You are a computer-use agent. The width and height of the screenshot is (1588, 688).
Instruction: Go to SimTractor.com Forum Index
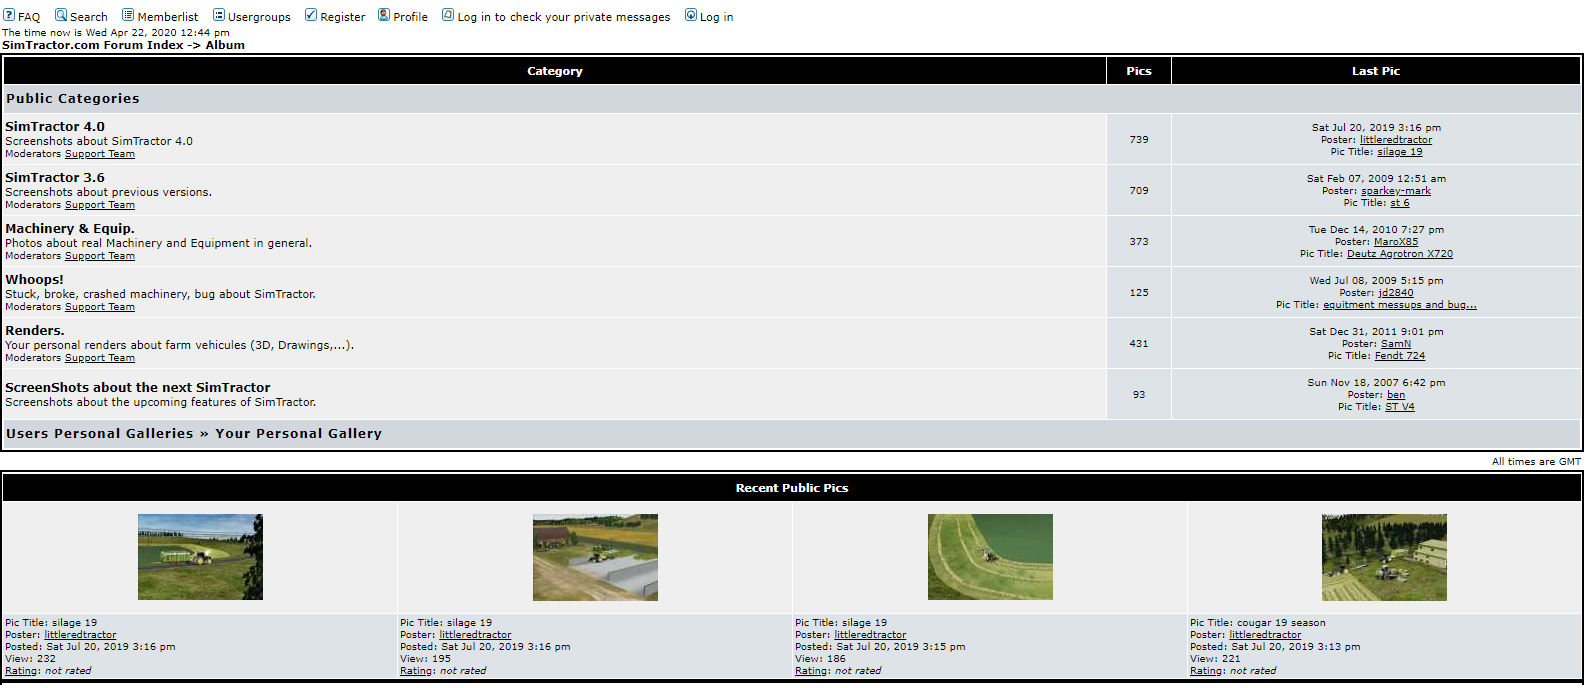(93, 45)
